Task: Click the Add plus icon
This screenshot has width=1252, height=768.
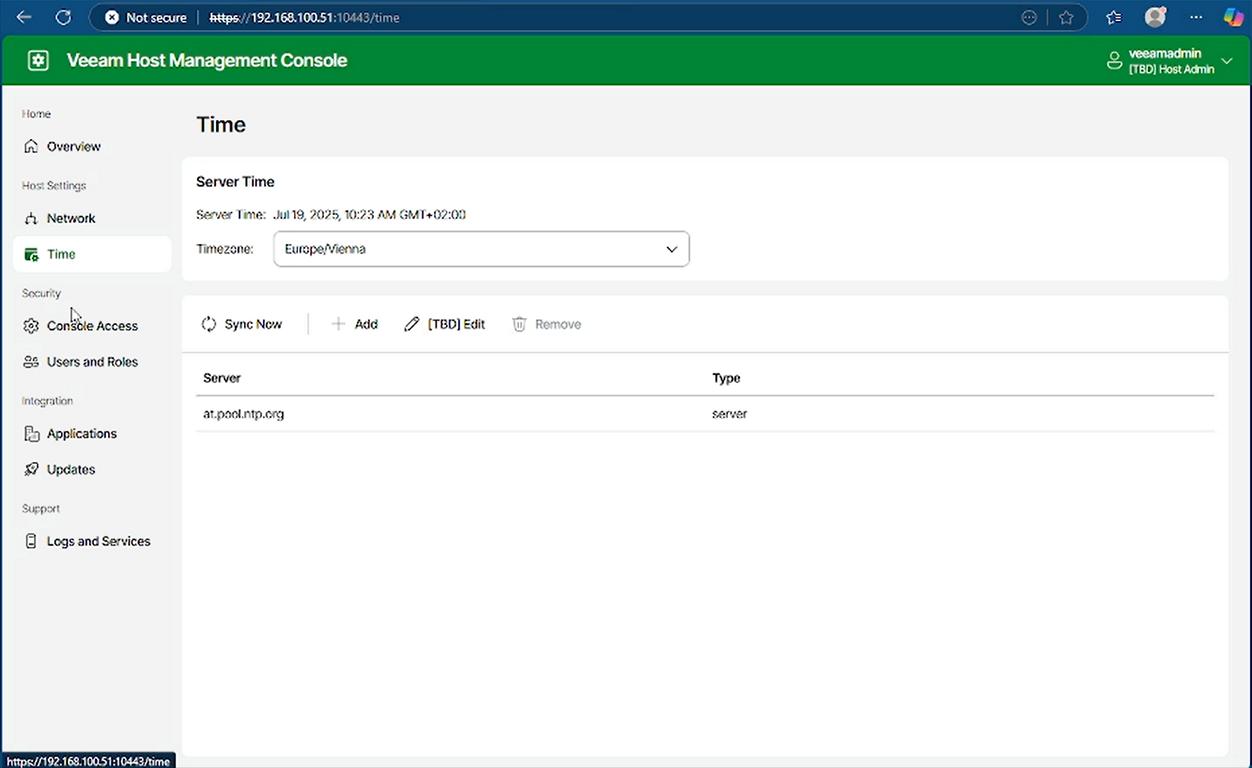Action: point(338,324)
